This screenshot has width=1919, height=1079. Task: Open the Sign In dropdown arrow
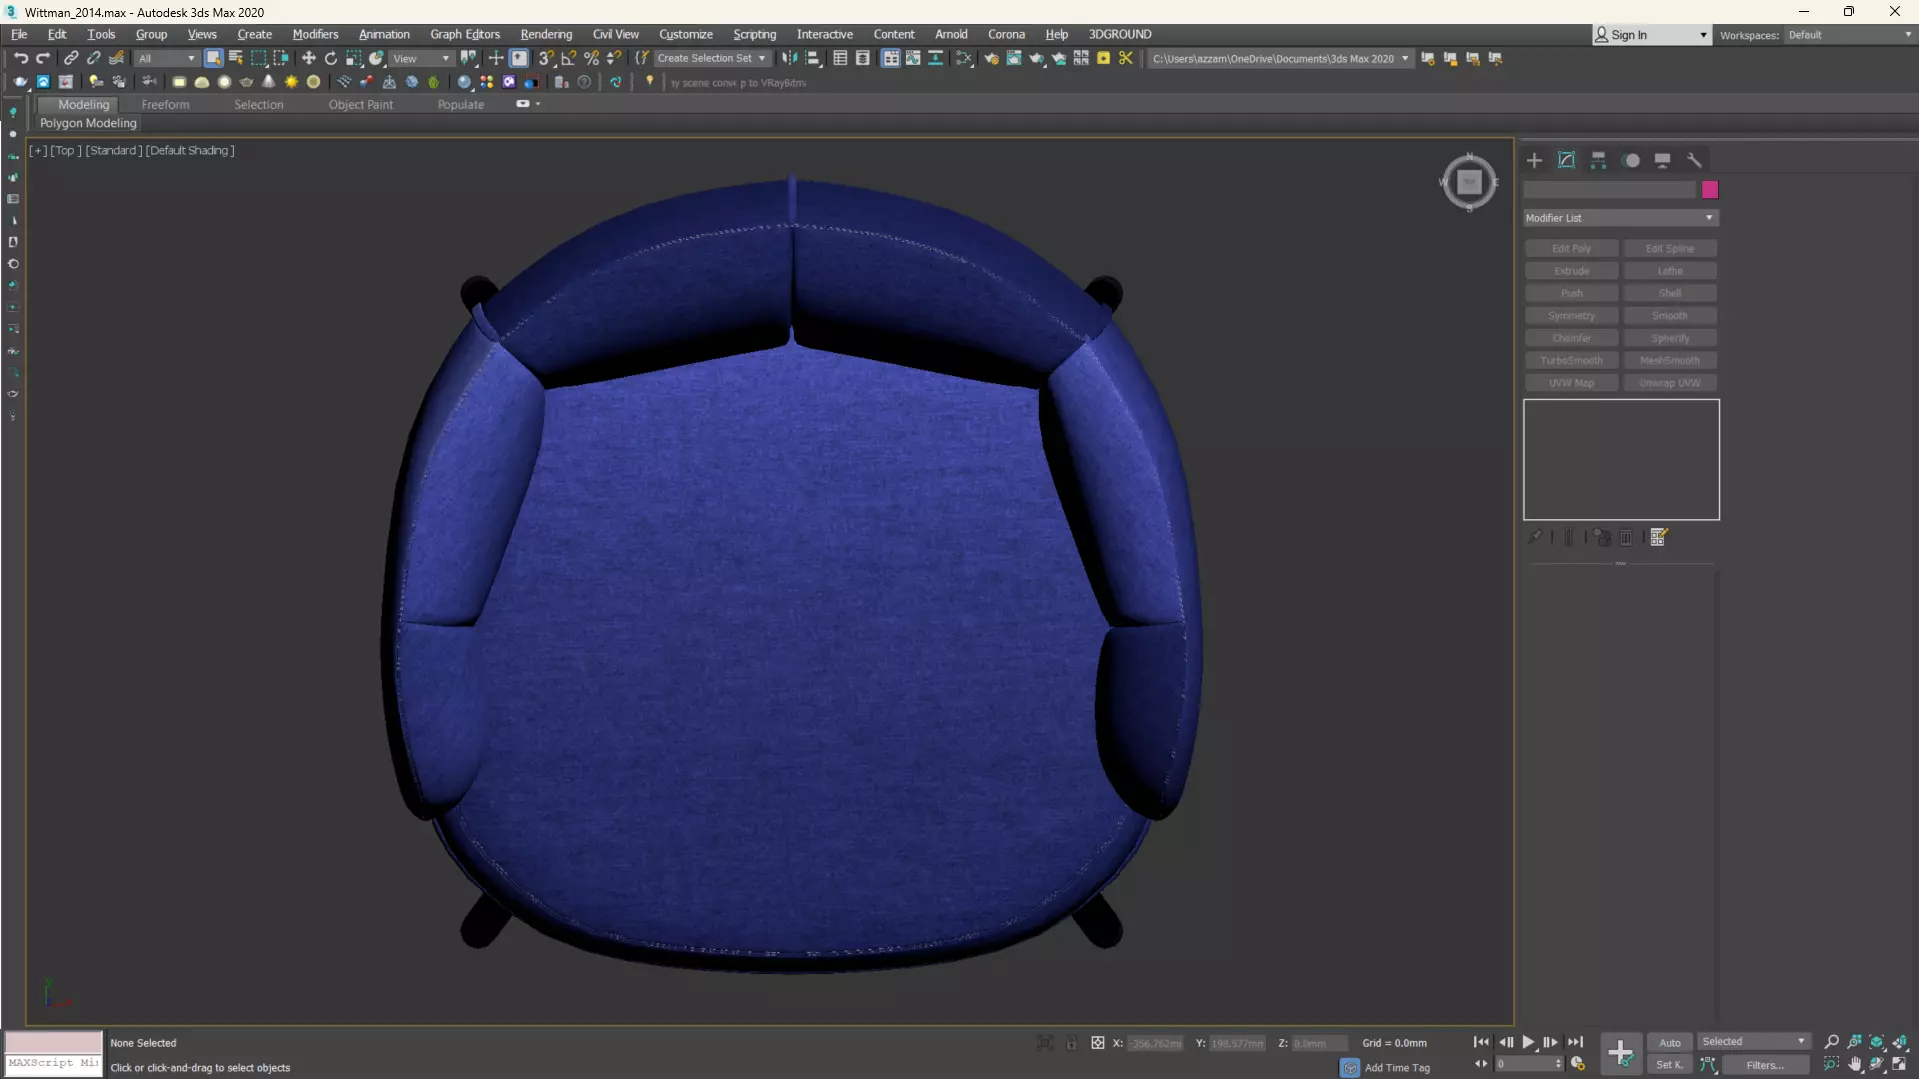(x=1703, y=35)
